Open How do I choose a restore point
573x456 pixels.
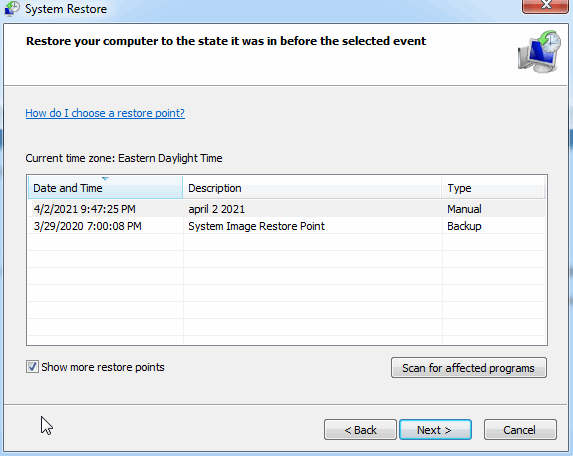click(x=105, y=113)
